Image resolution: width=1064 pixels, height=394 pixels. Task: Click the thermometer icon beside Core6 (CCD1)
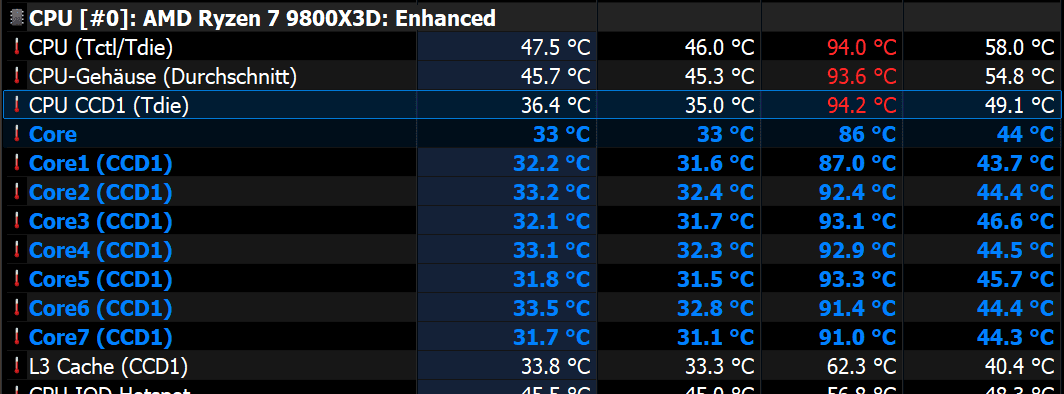(x=16, y=309)
